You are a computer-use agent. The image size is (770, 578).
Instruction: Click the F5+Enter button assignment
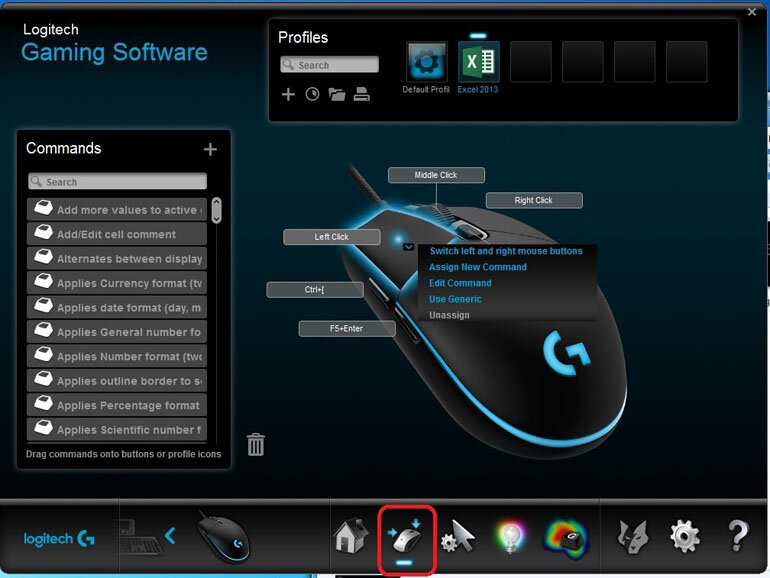347,329
